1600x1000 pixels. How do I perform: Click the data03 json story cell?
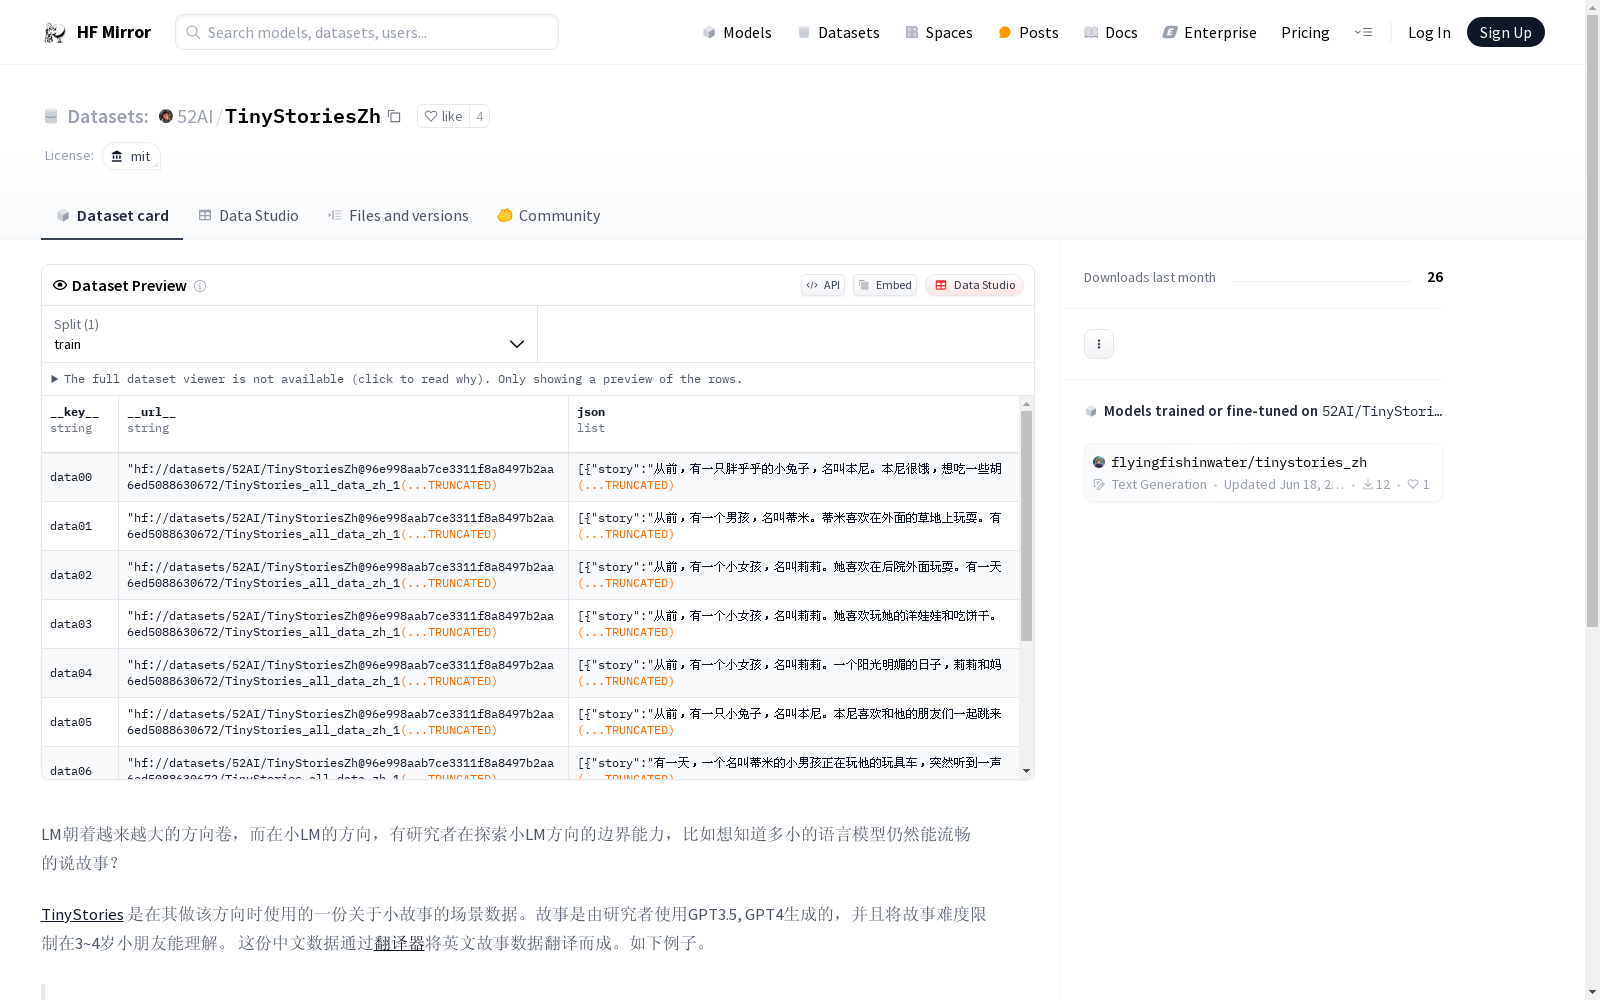pyautogui.click(x=793, y=624)
